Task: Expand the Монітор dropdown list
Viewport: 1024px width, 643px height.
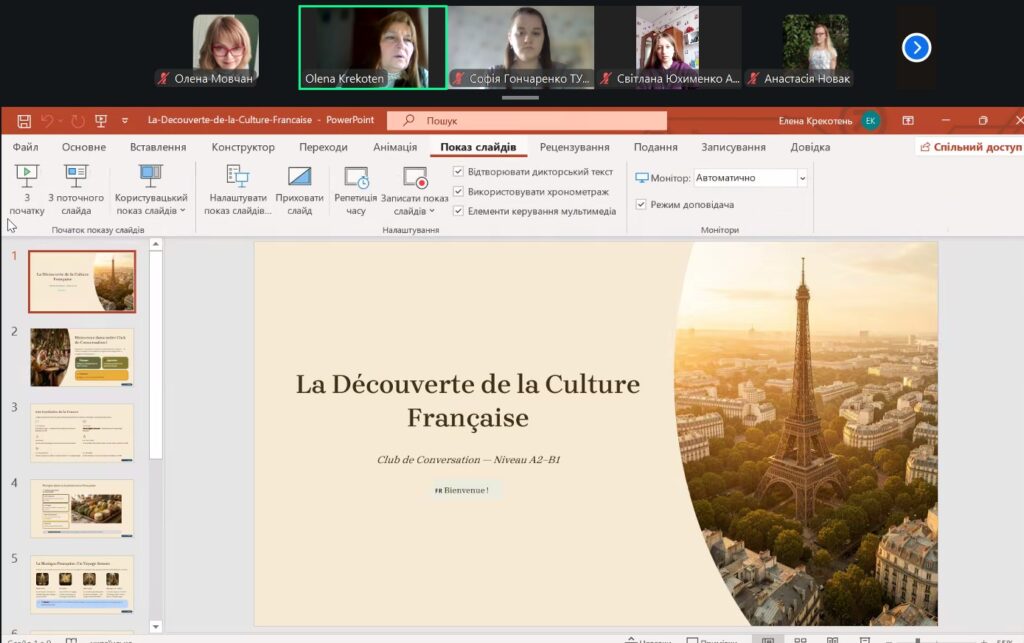Action: [x=801, y=178]
